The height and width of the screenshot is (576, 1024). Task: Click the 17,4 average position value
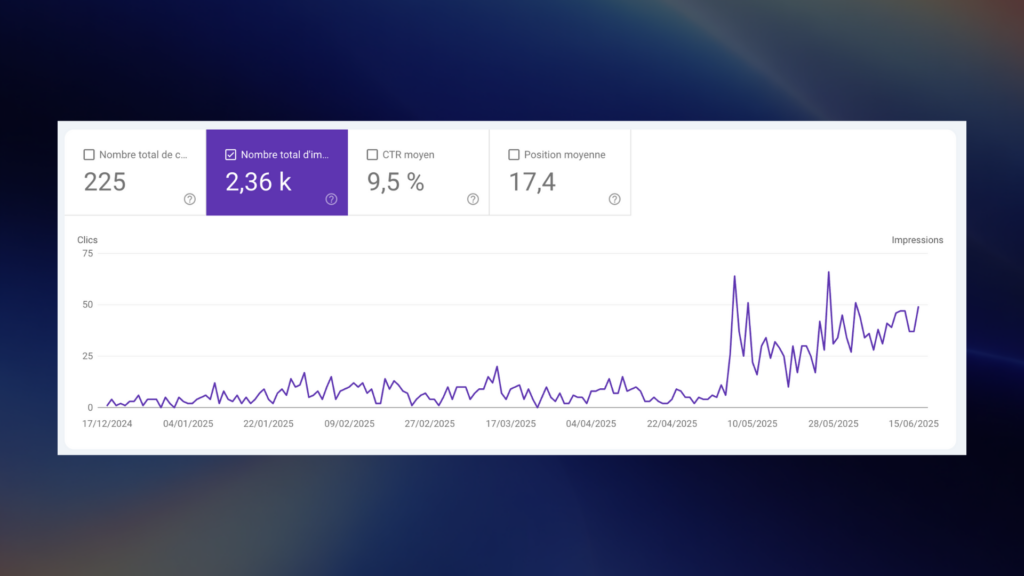point(532,182)
